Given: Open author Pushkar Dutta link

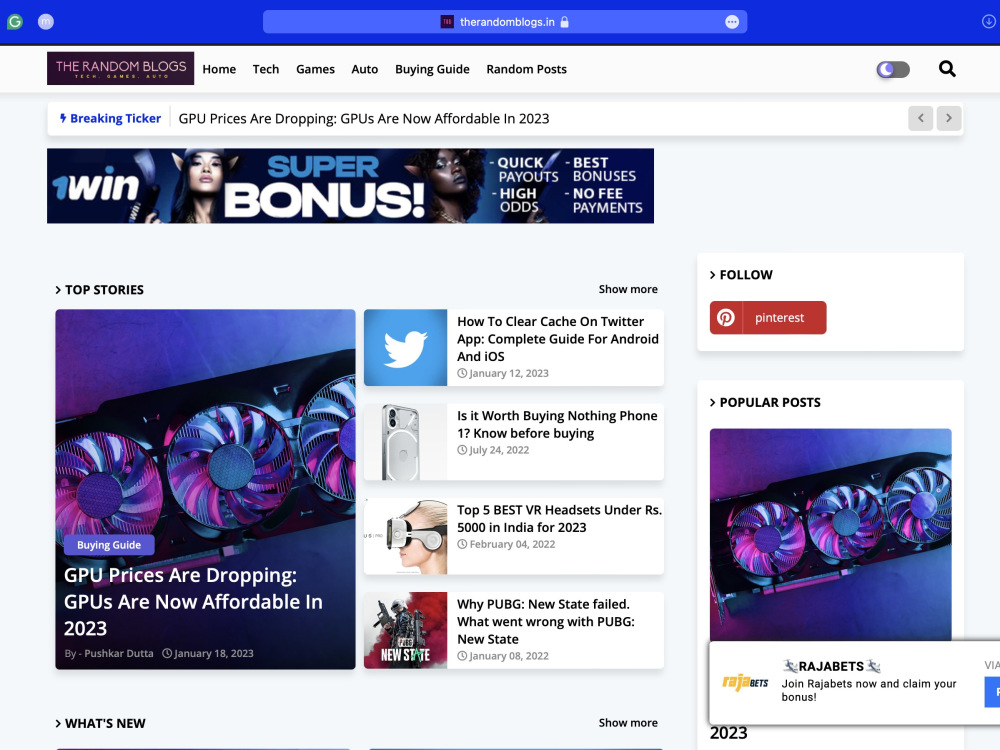Looking at the screenshot, I should [x=119, y=653].
